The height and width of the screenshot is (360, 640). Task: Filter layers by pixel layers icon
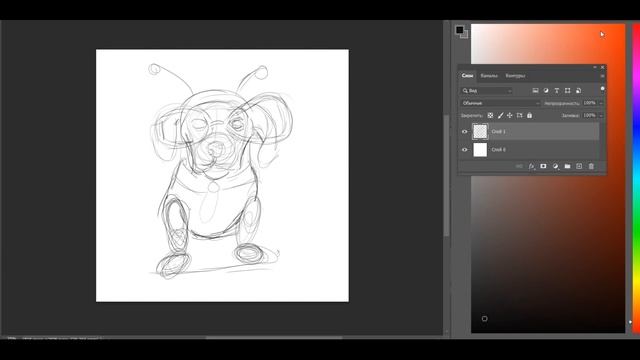(535, 91)
